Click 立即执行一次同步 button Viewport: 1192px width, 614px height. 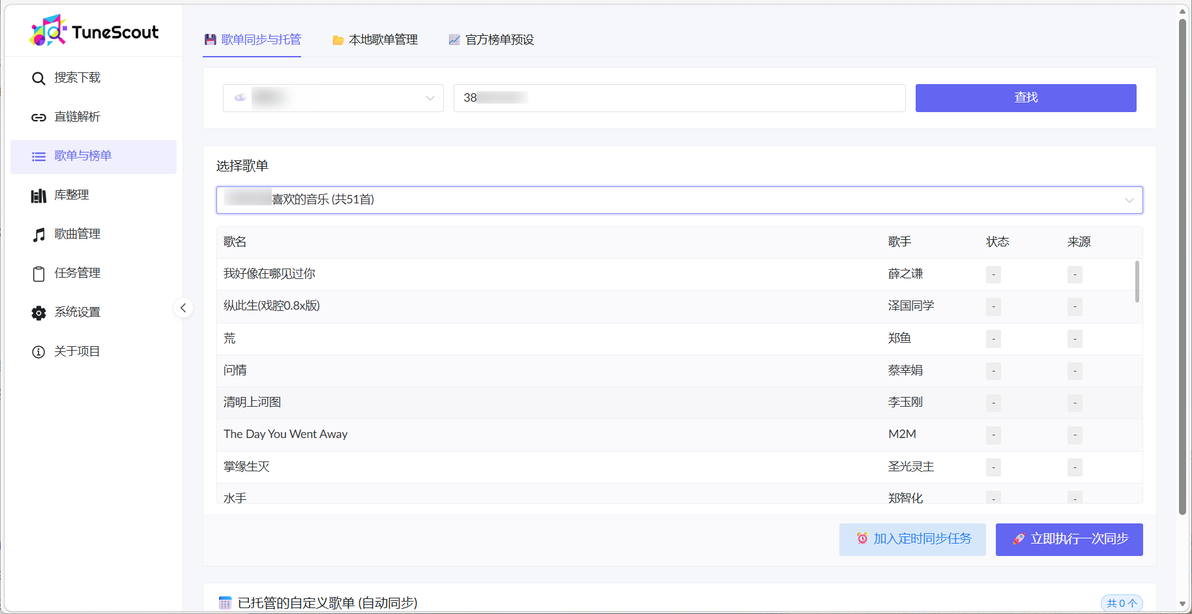pos(1070,540)
